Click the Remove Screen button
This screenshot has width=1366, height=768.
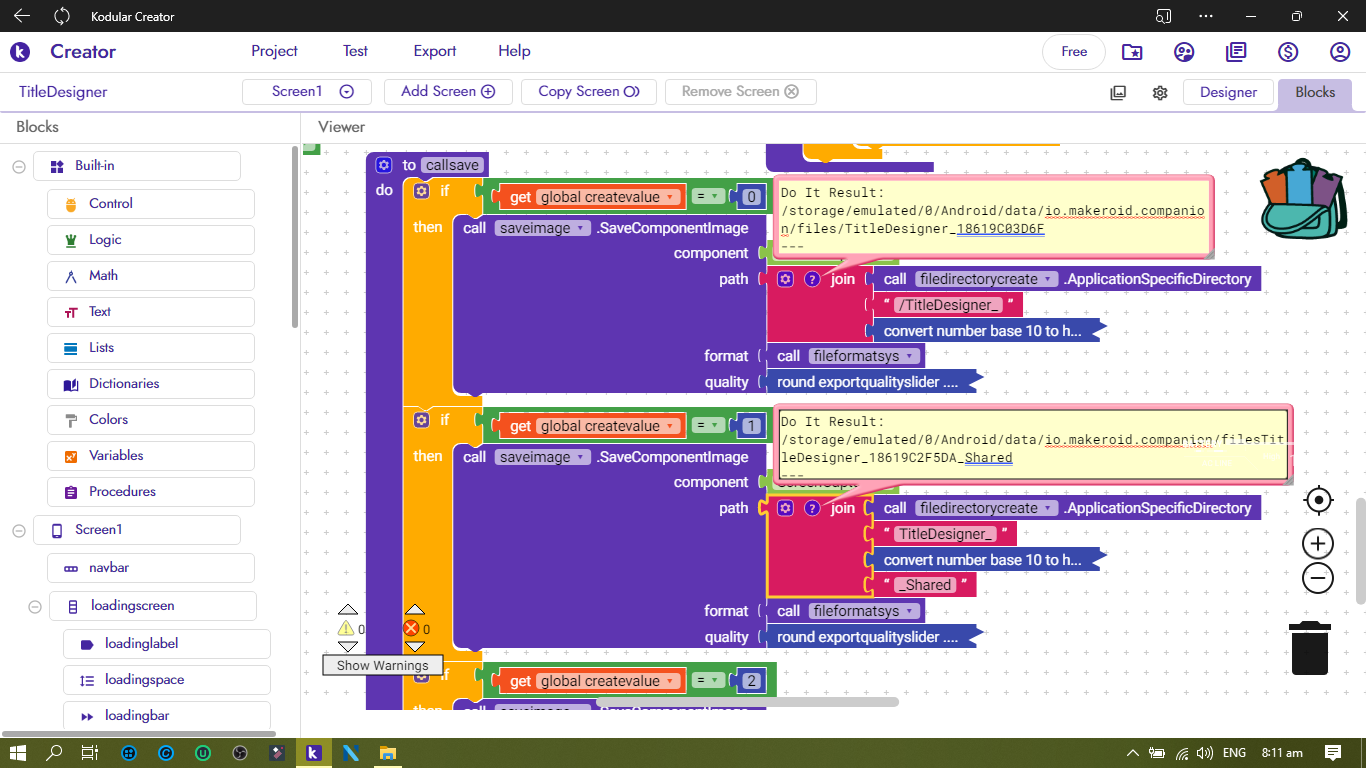click(740, 91)
